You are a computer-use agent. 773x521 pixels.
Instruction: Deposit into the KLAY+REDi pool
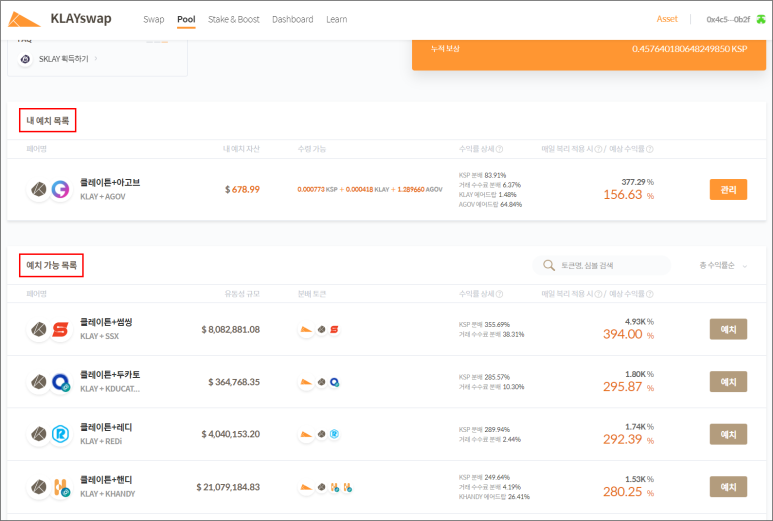(728, 434)
